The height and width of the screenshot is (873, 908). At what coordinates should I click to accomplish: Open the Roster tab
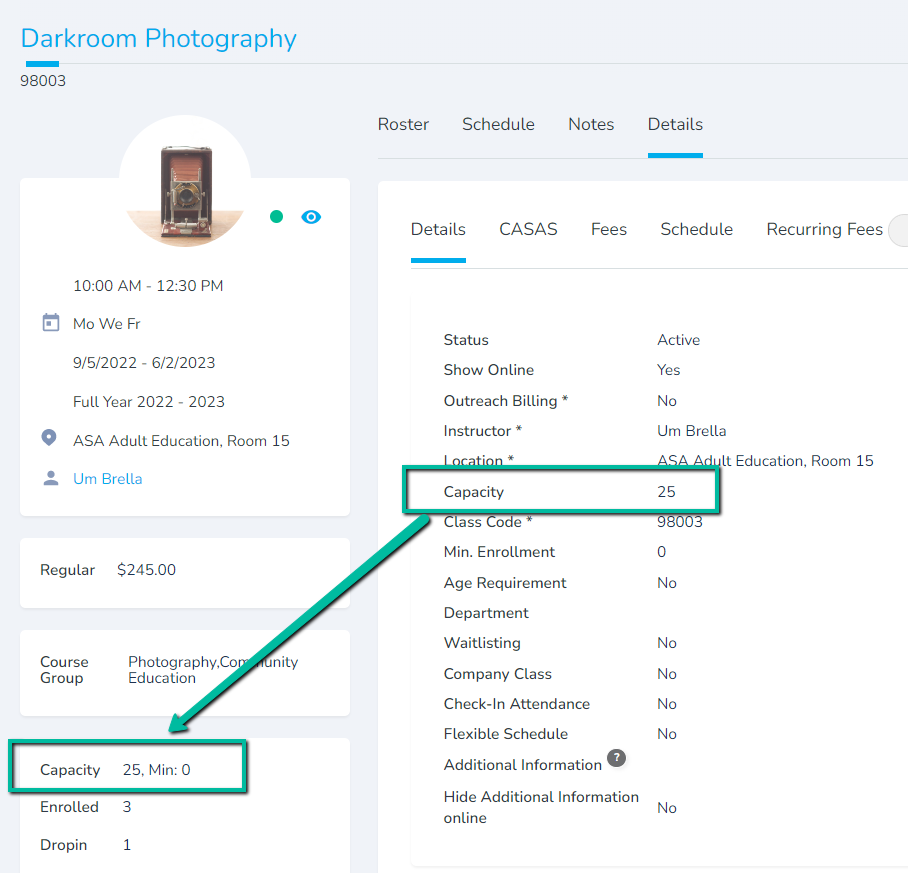[x=403, y=125]
